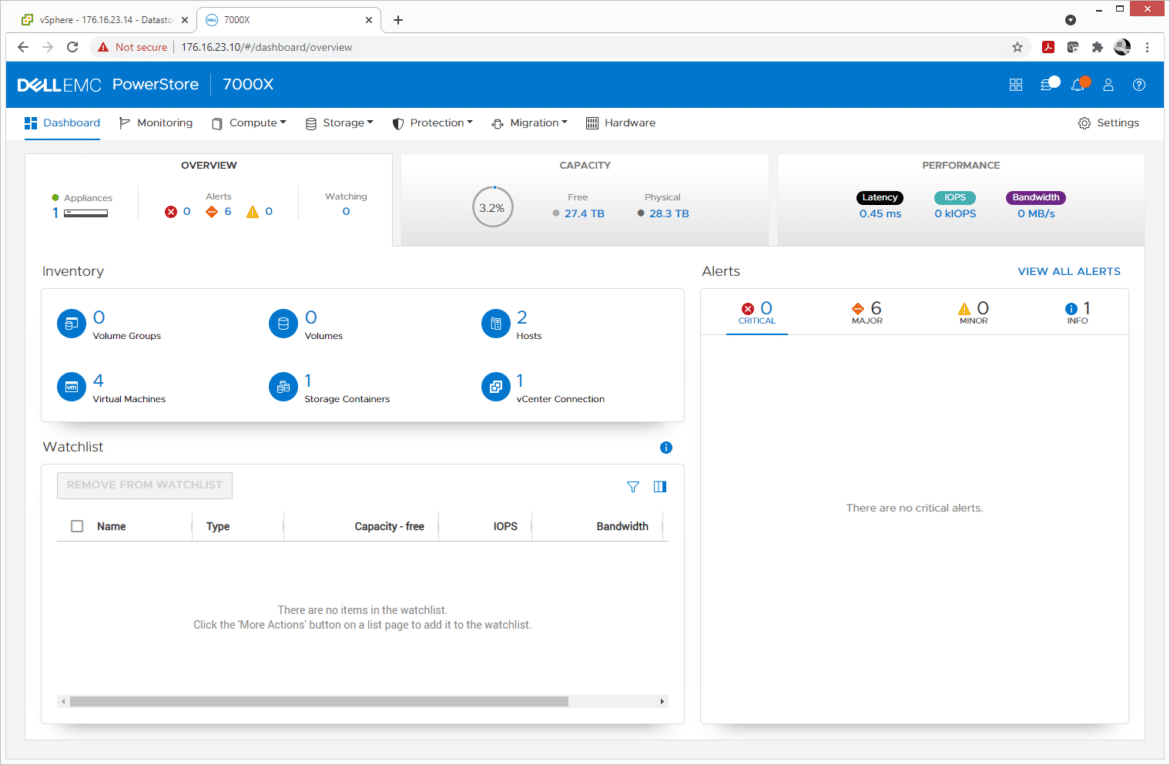Click the browser extensions puzzle icon
This screenshot has width=1170, height=765.
(1097, 47)
